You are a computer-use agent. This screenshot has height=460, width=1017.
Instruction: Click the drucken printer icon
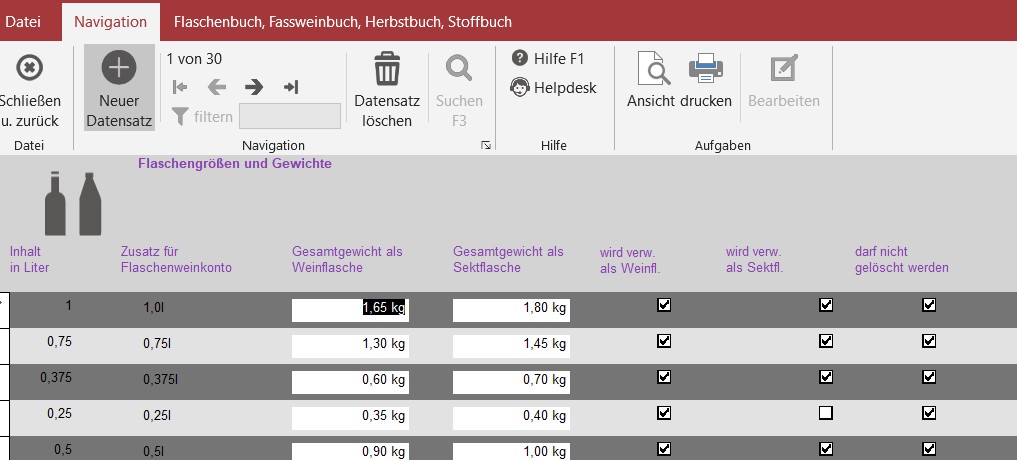pyautogui.click(x=706, y=70)
